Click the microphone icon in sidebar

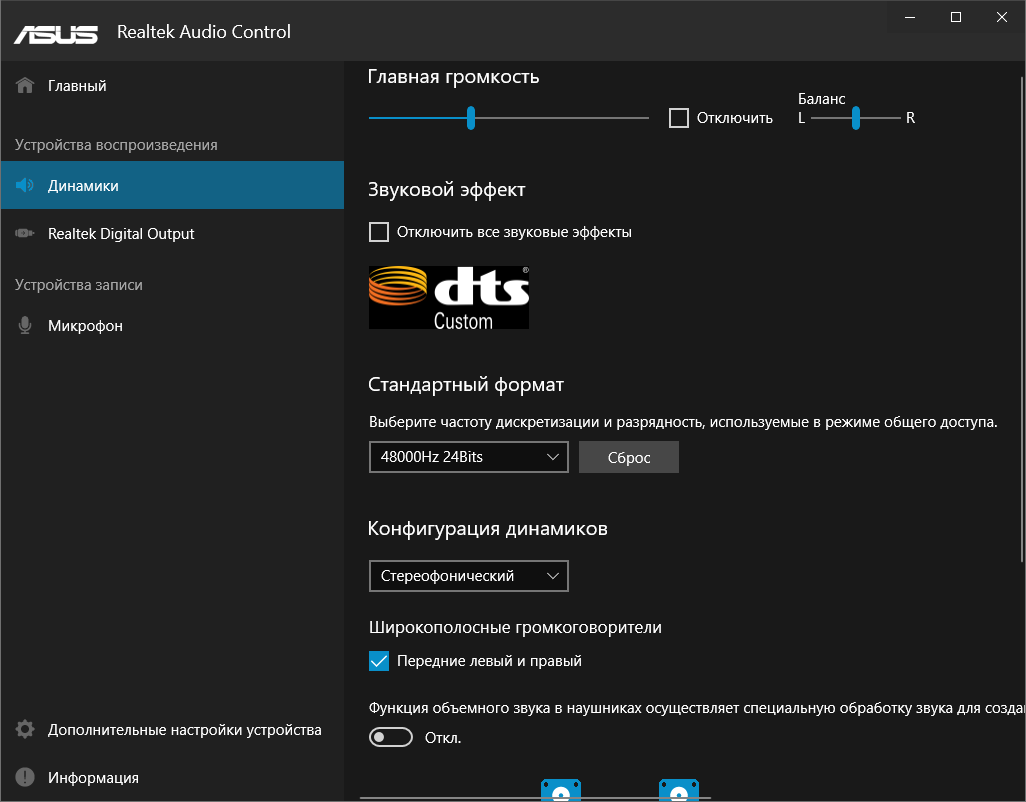25,325
